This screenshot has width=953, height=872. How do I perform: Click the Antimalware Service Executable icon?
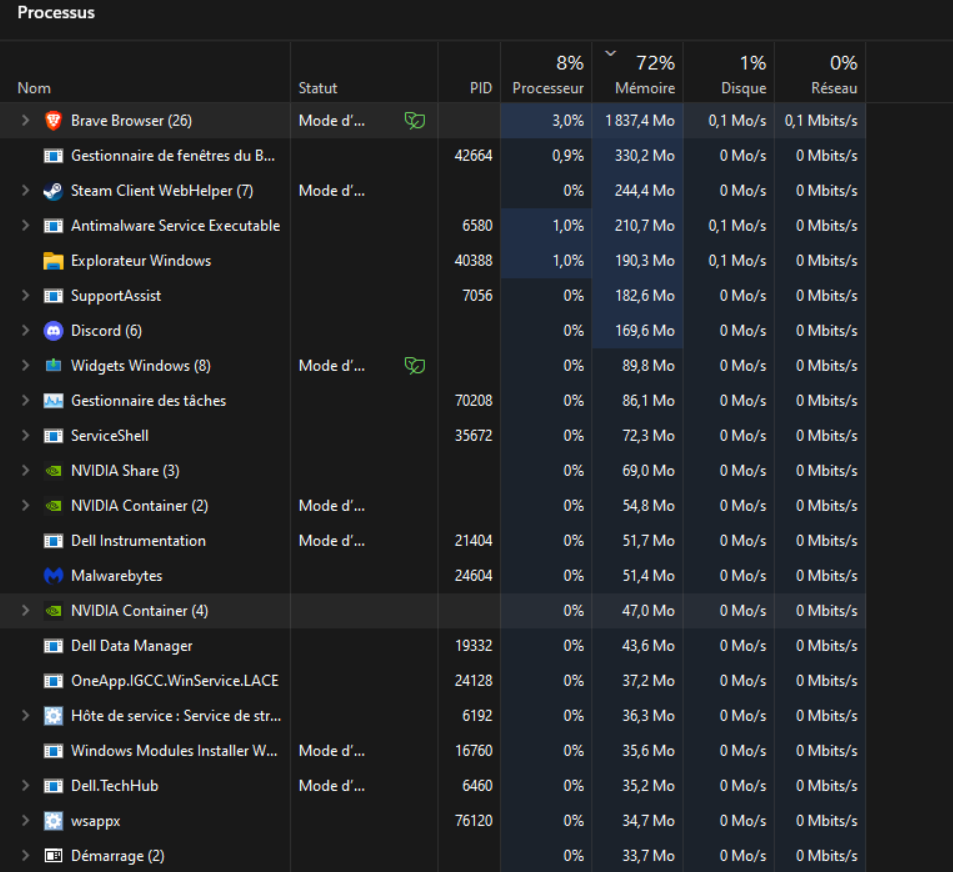(x=53, y=226)
